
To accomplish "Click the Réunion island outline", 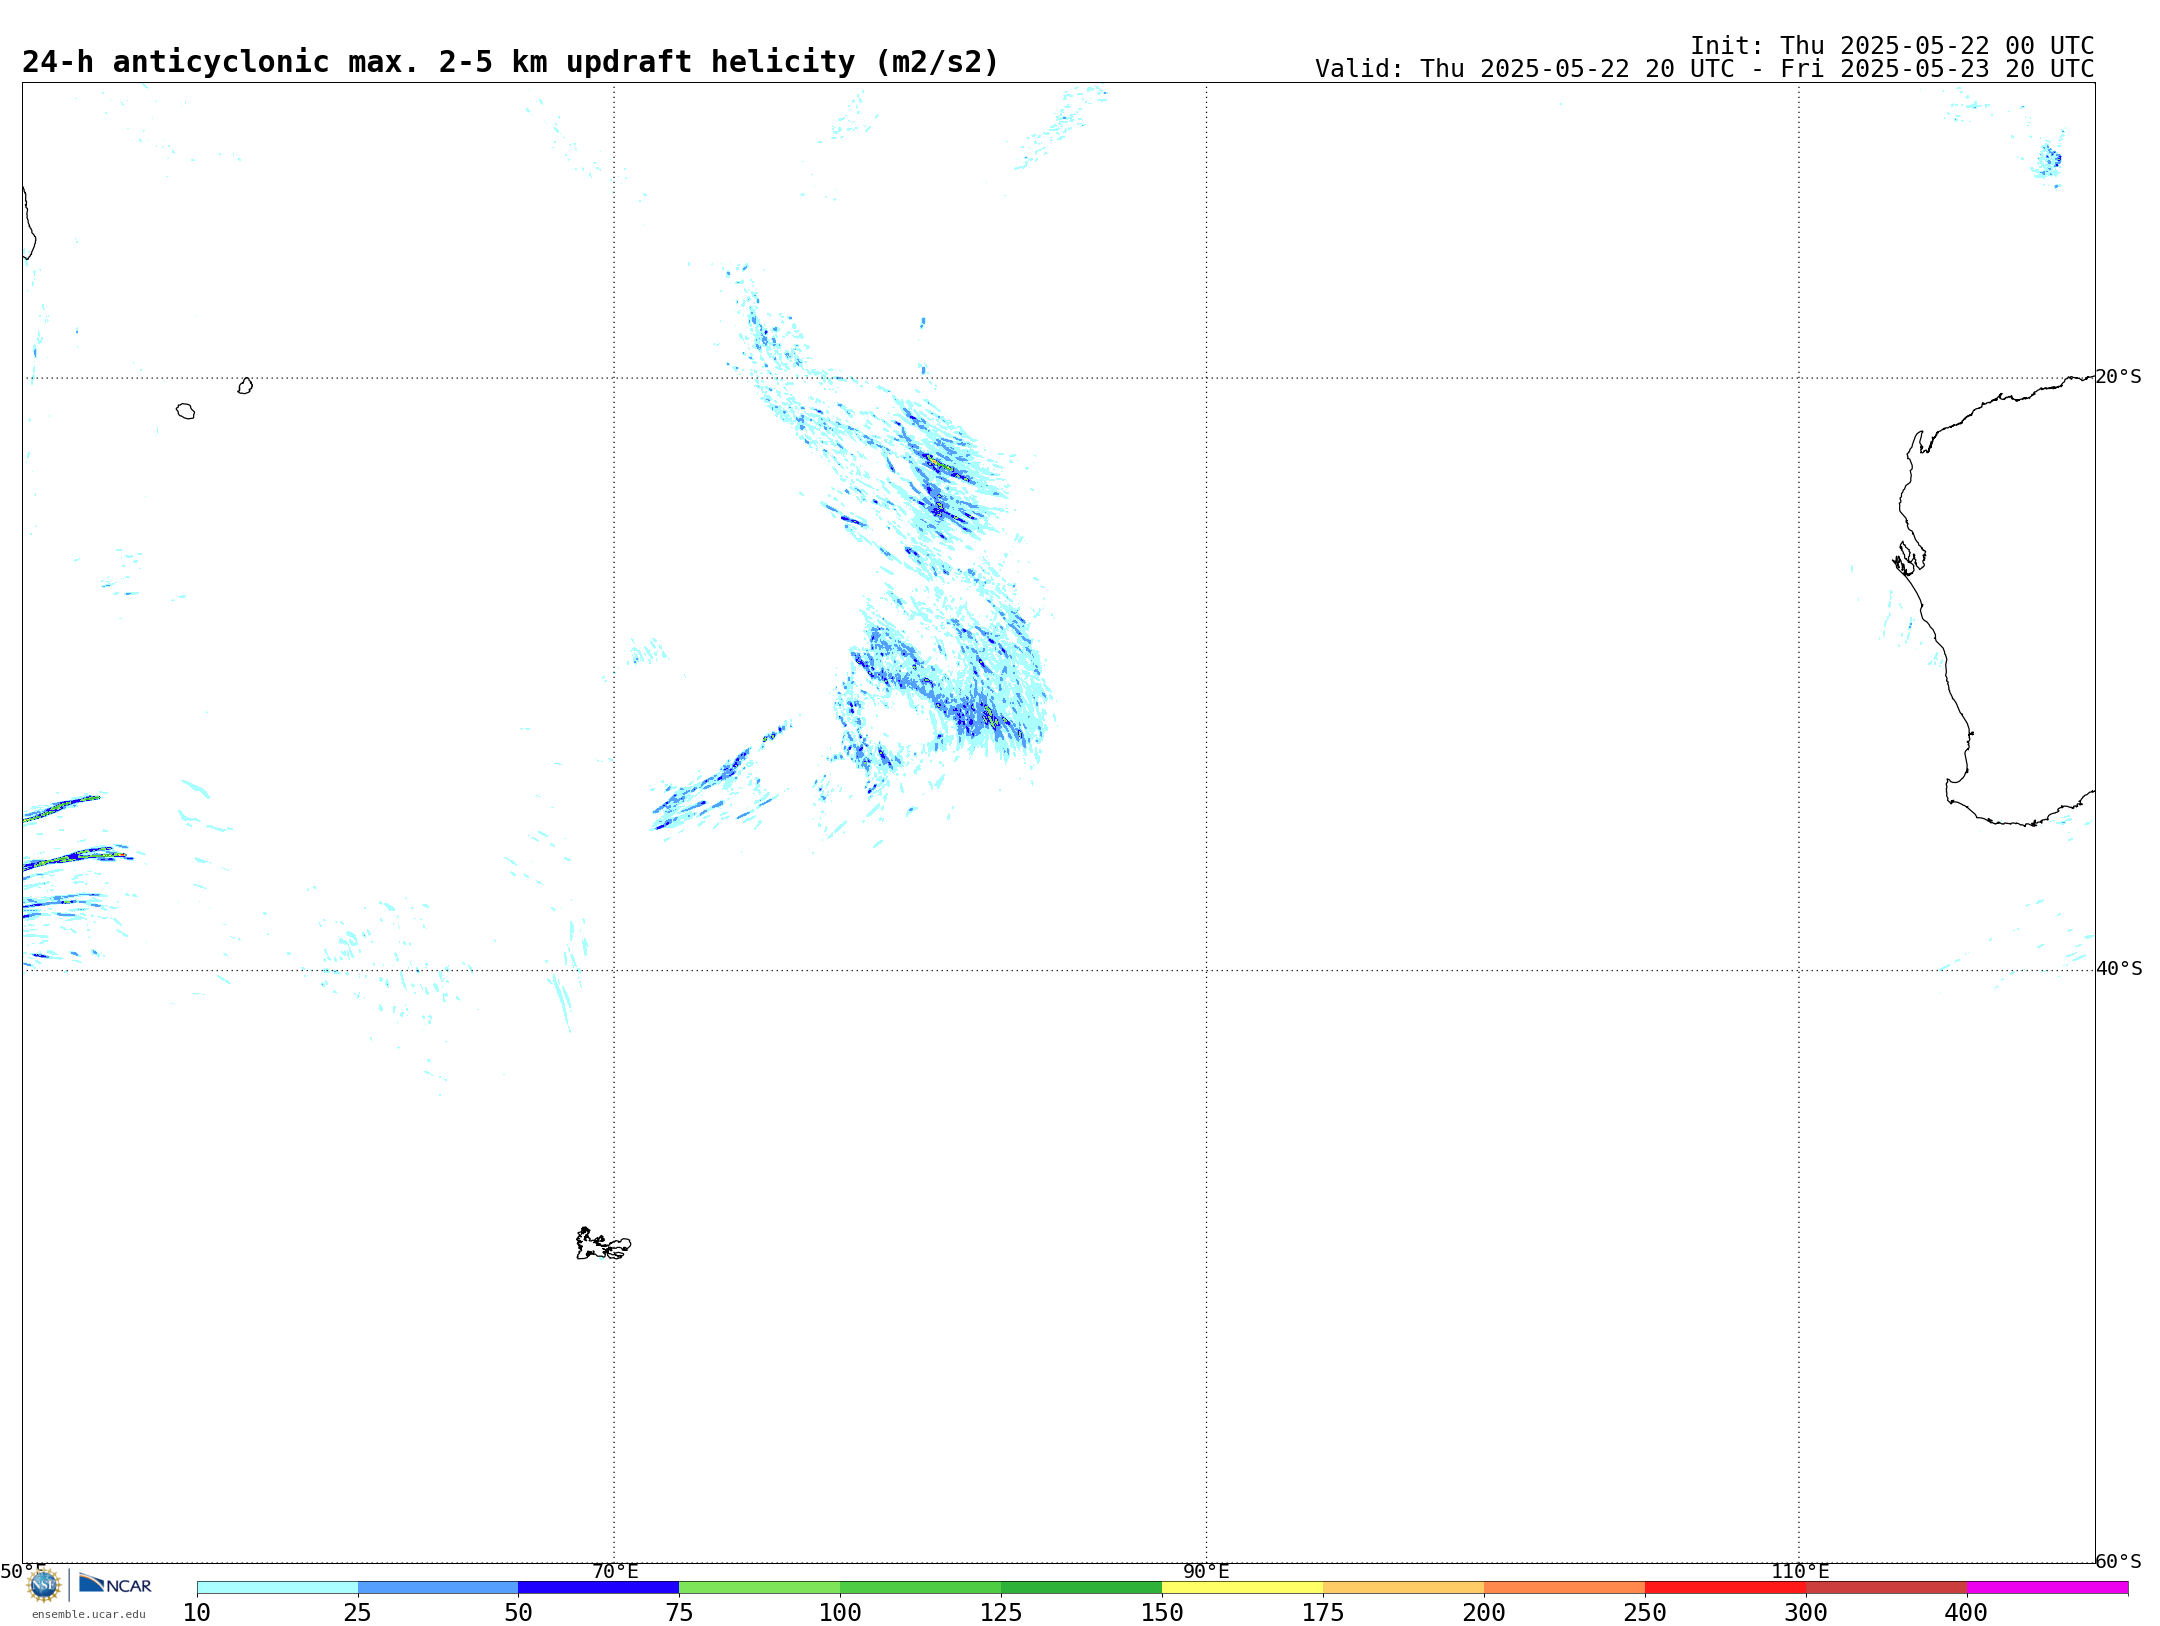I will [x=185, y=411].
